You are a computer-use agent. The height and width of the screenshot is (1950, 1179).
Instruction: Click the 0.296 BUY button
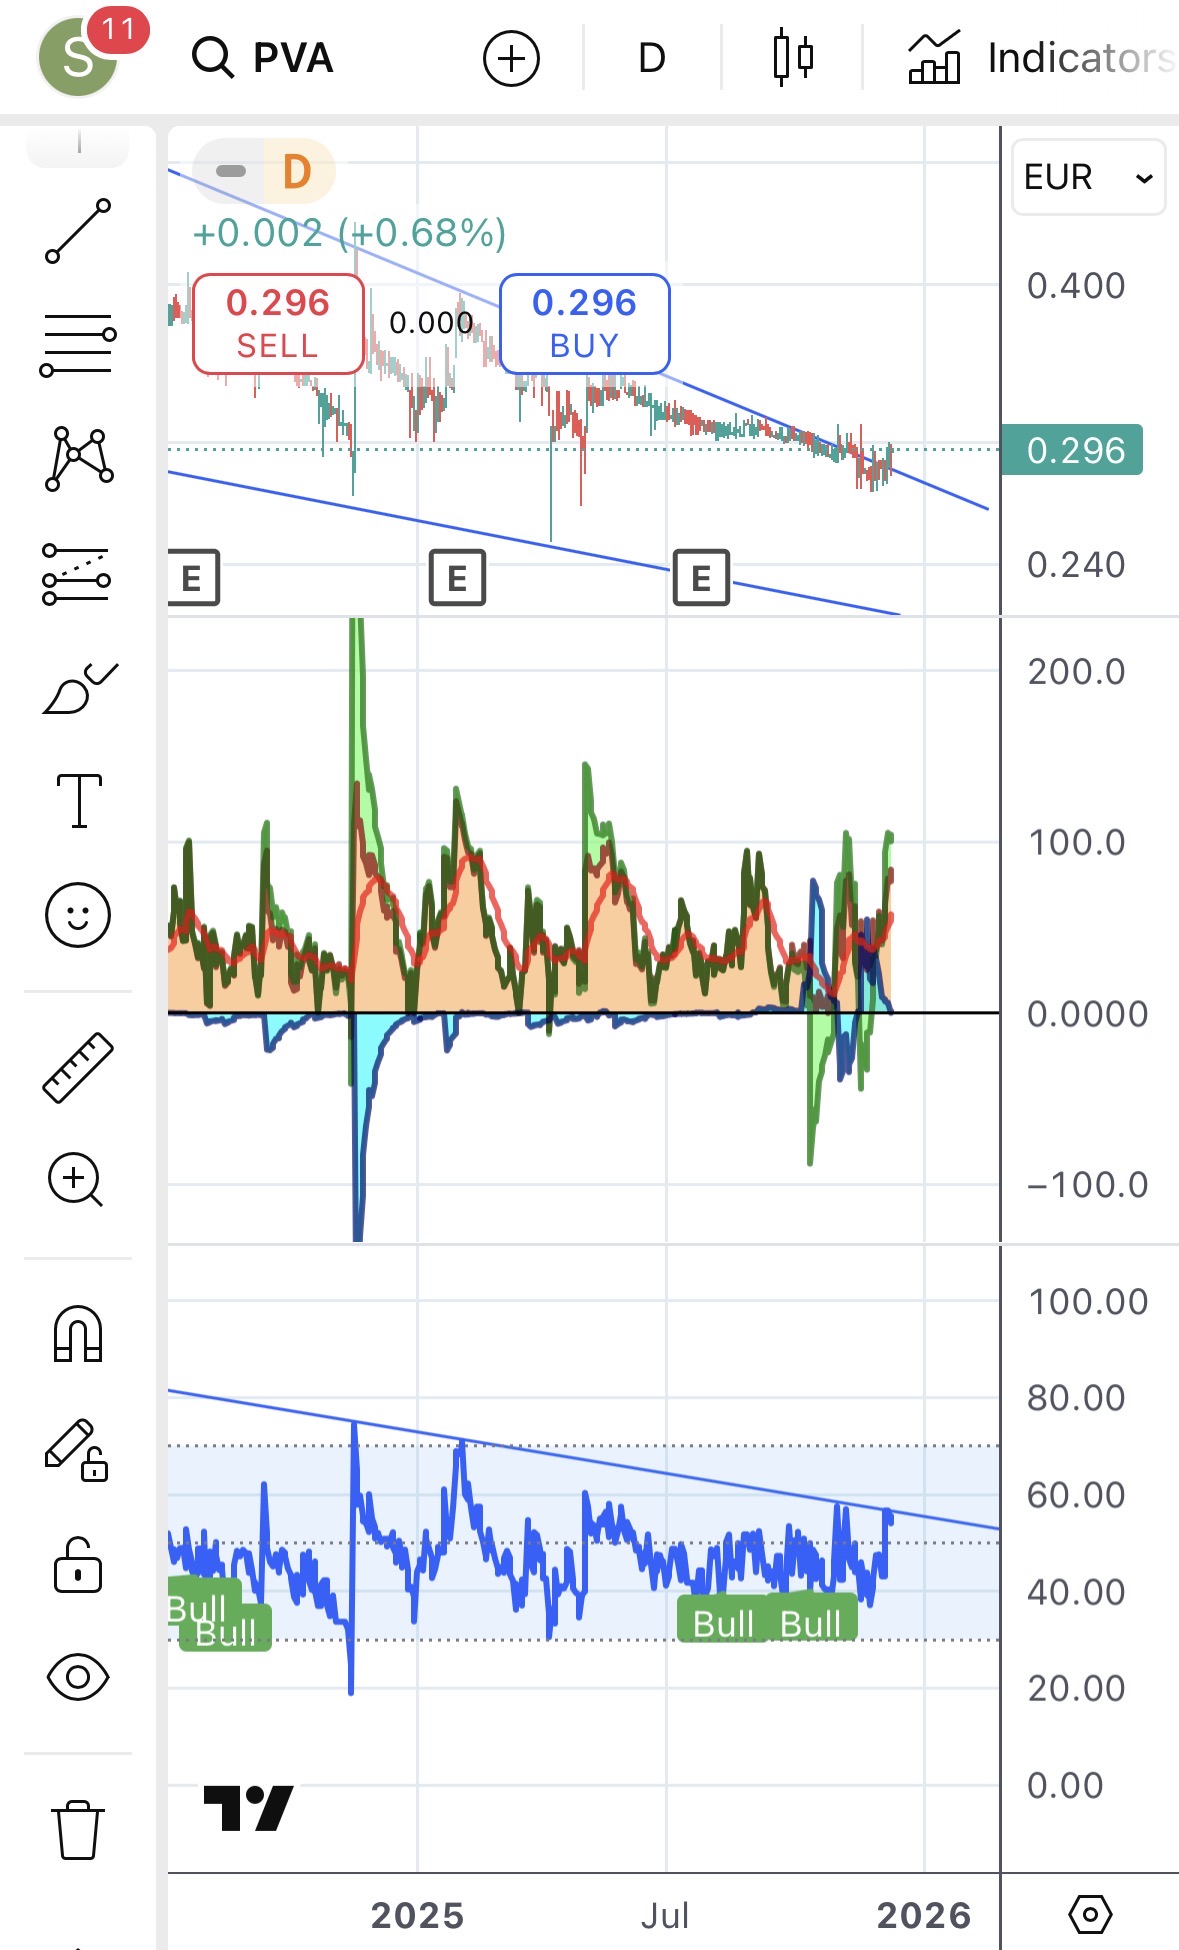click(x=584, y=323)
